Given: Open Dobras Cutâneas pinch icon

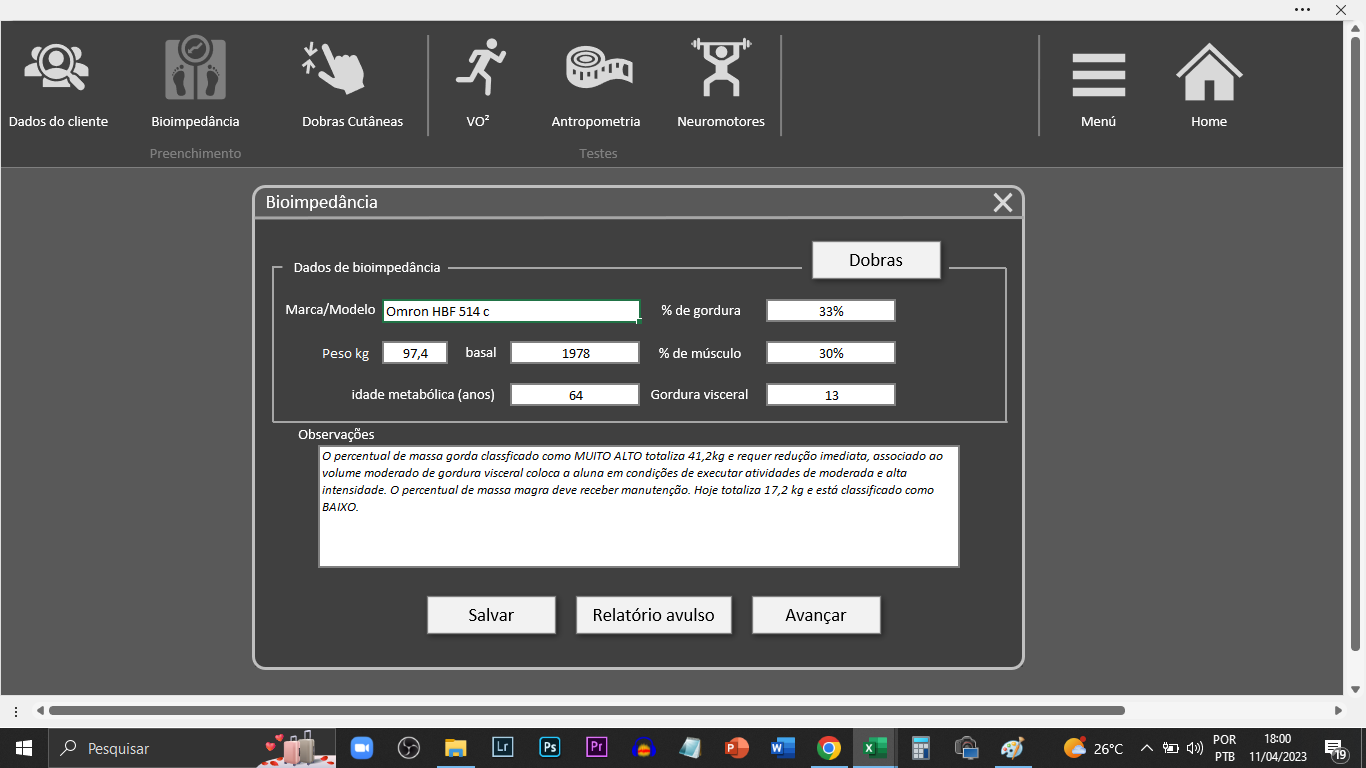Looking at the screenshot, I should pos(335,70).
